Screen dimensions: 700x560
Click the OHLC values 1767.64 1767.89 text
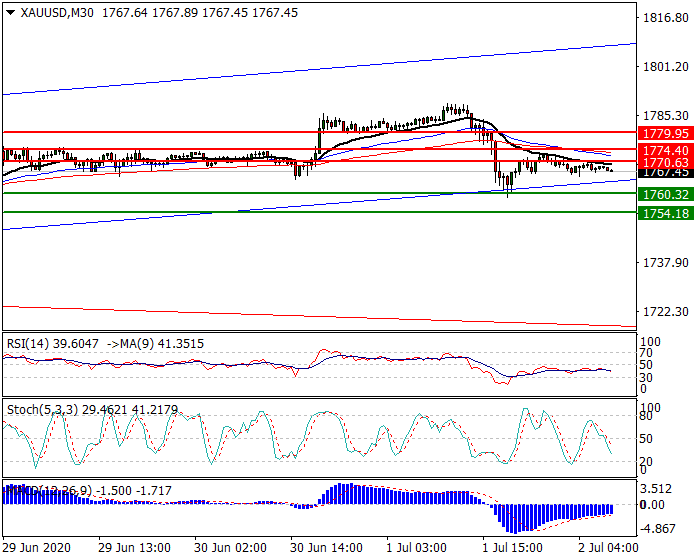coord(150,13)
